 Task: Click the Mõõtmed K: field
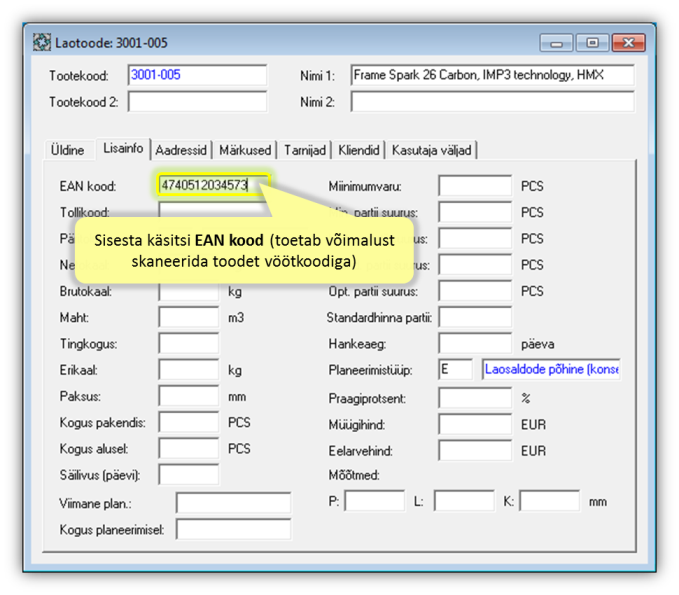[x=550, y=501]
